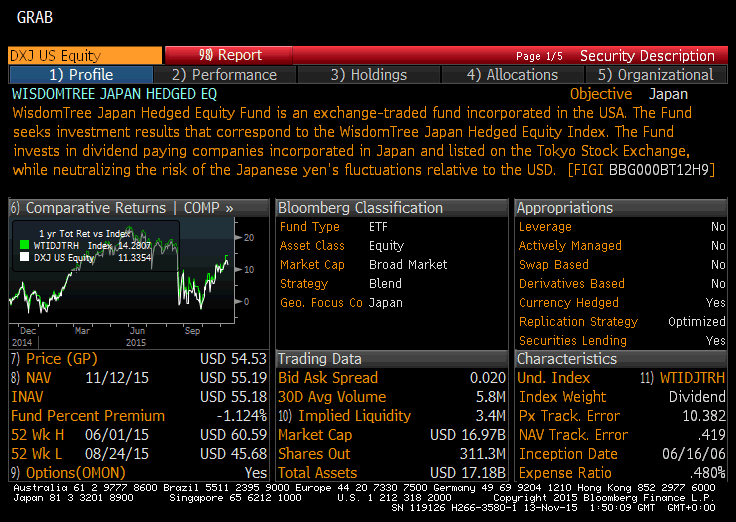Click the Asset Class Equity value
Viewport: 736px width, 522px height.
click(x=386, y=246)
